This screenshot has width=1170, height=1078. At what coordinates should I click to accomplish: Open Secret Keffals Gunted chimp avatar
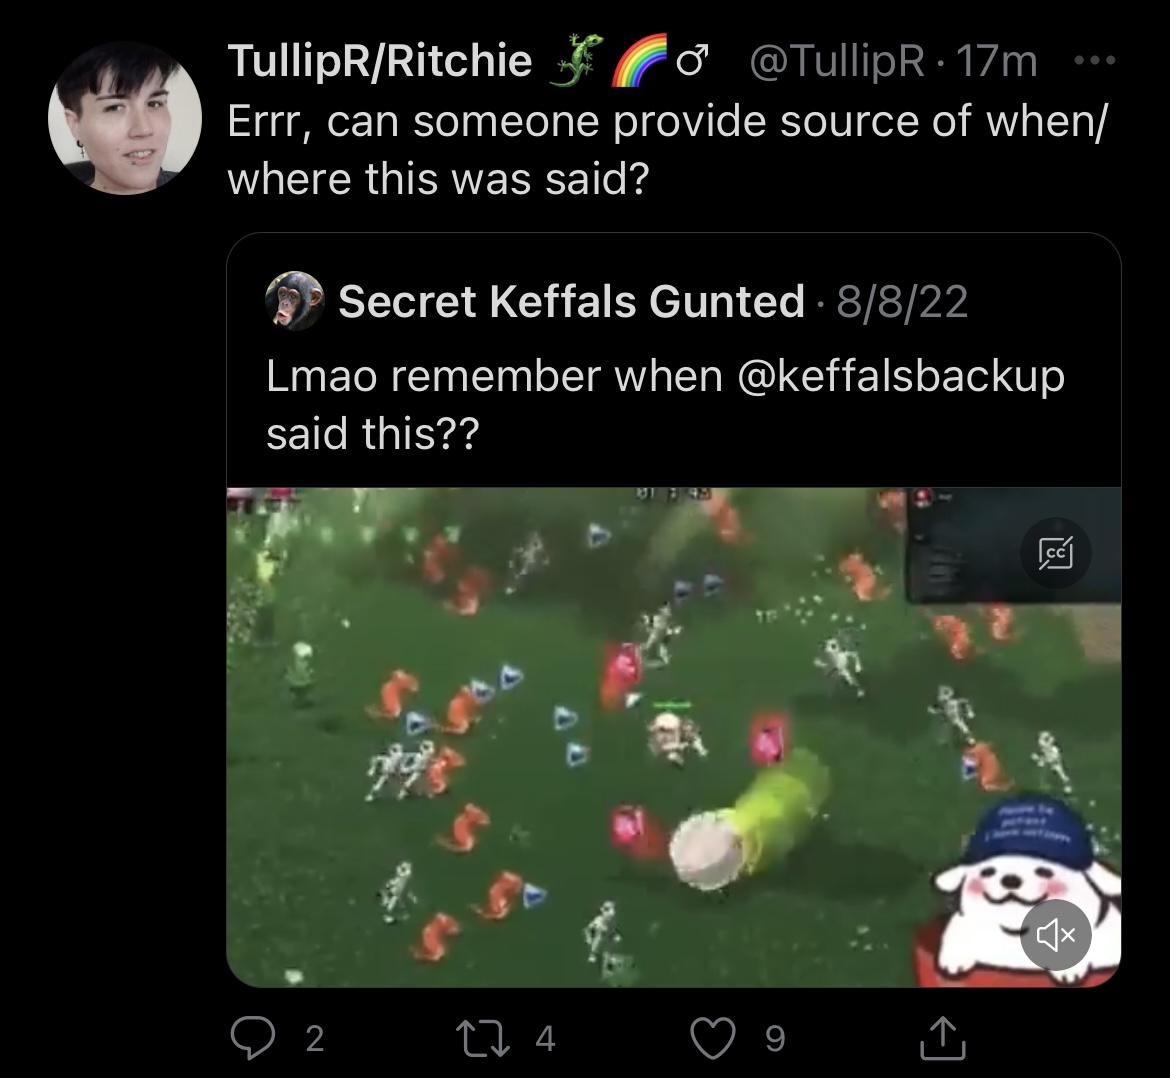[x=295, y=301]
